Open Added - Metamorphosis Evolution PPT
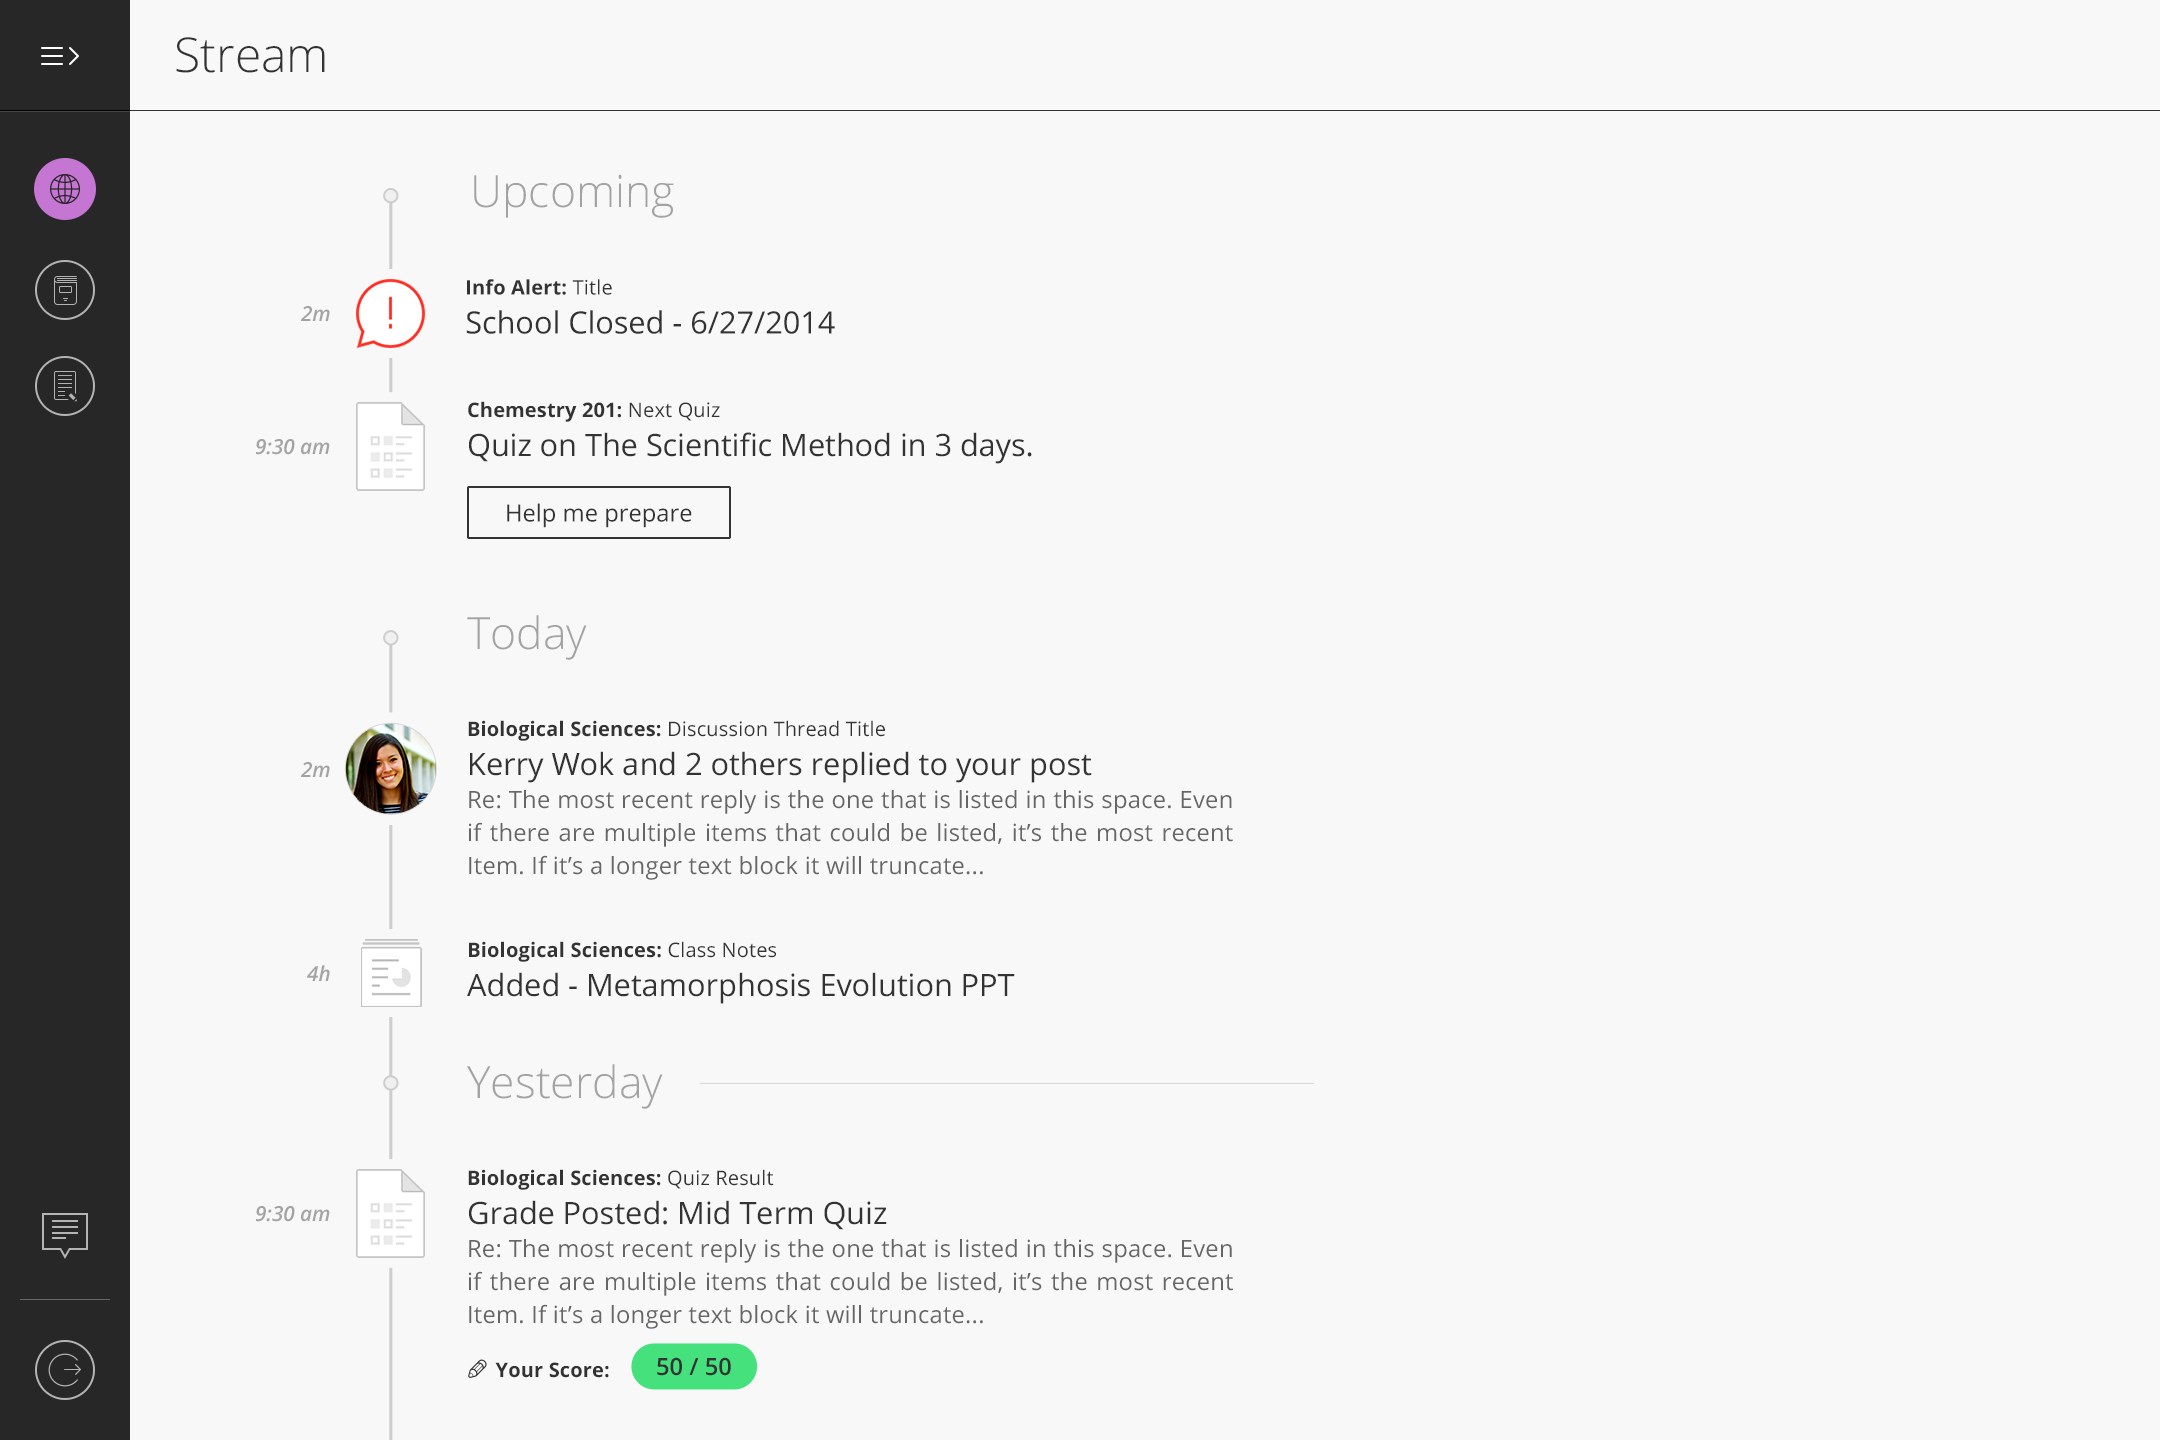 click(x=740, y=985)
